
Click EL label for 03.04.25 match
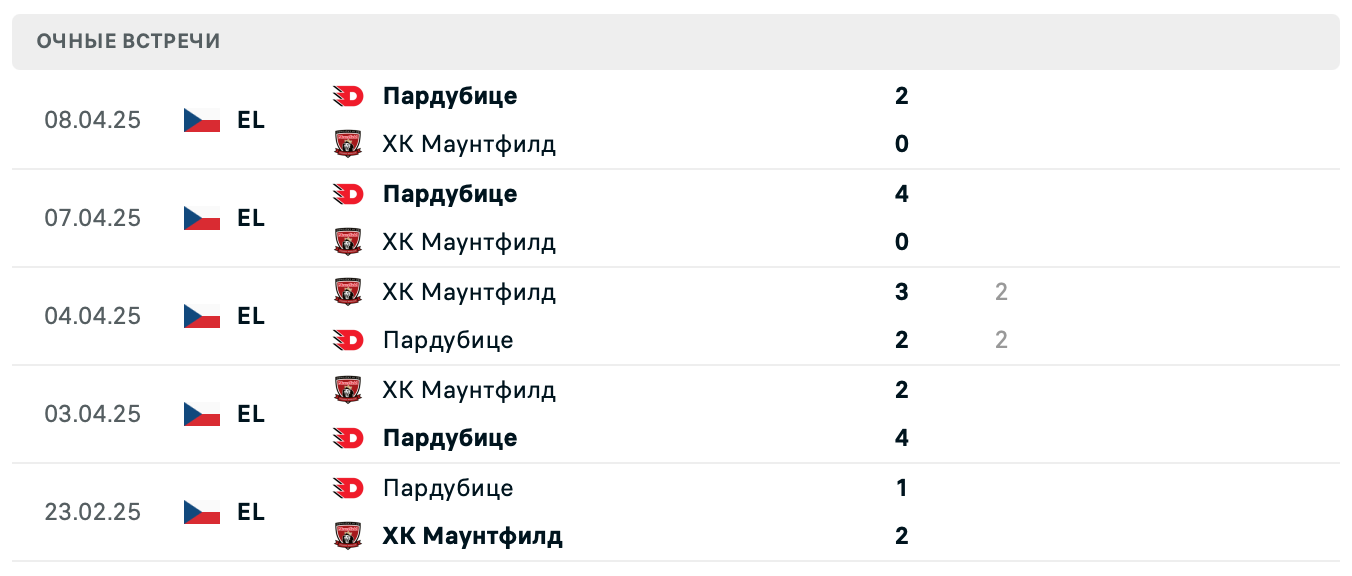click(251, 414)
